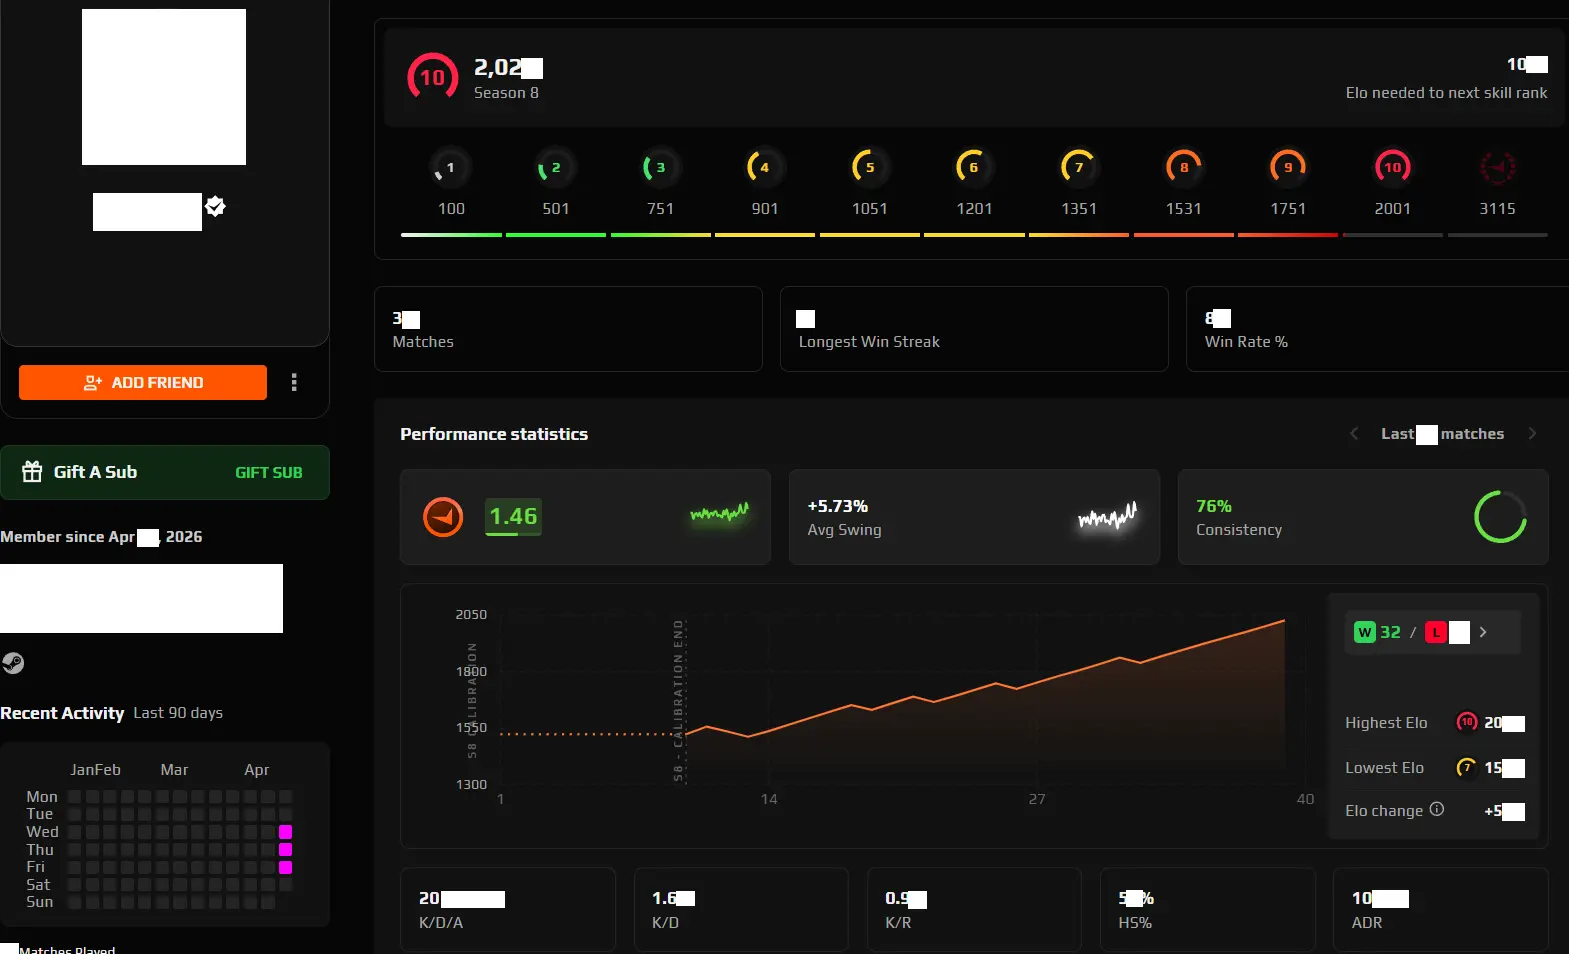1569x954 pixels.
Task: Click the green Consistency ring indicator
Action: (x=1500, y=517)
